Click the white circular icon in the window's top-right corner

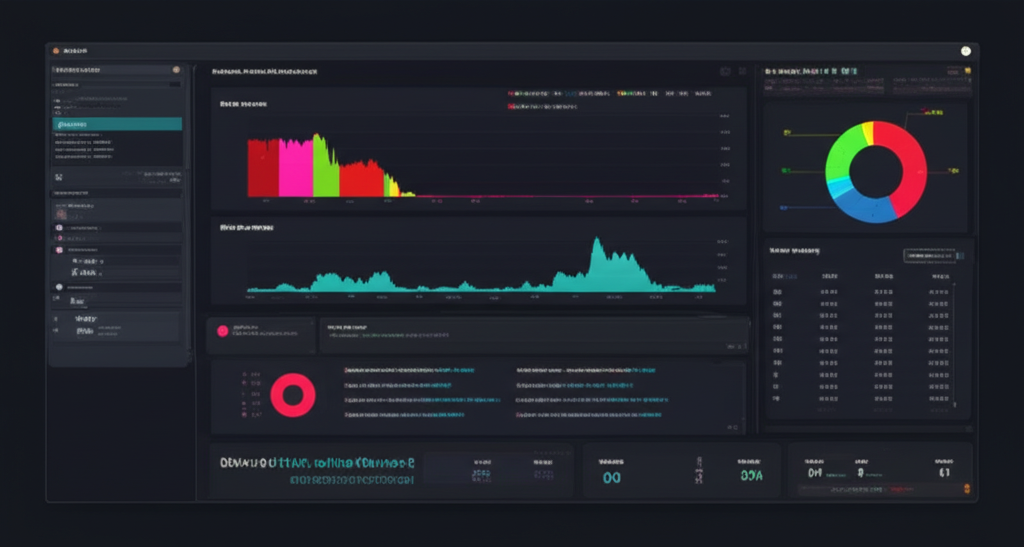pos(965,50)
